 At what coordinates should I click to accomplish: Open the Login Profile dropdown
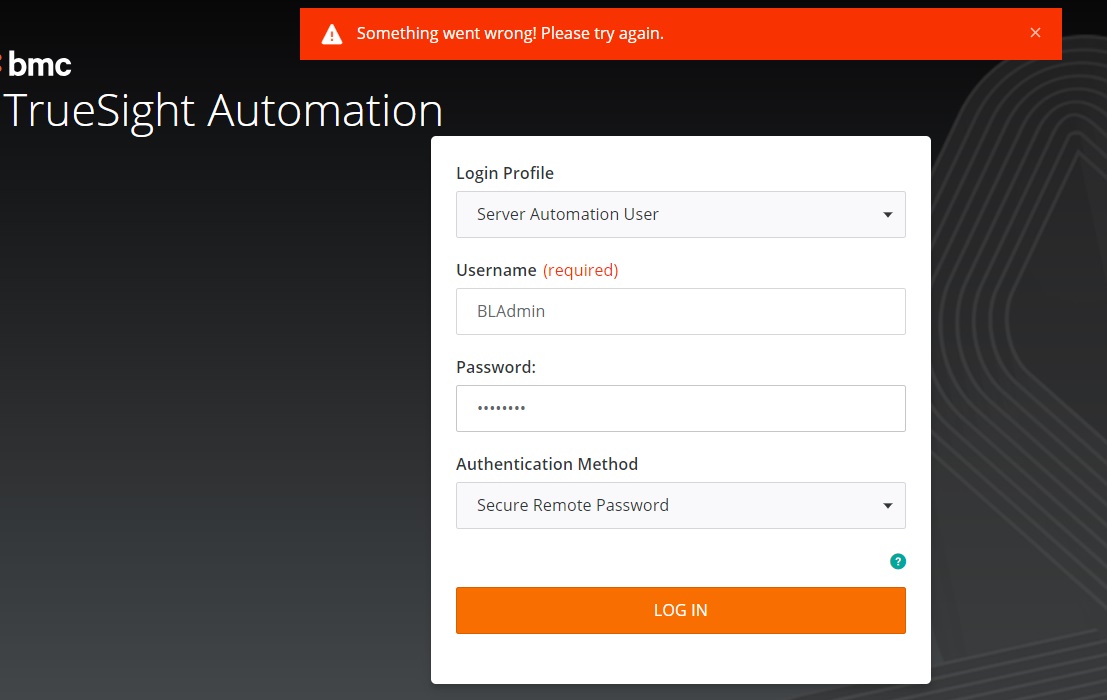(681, 215)
